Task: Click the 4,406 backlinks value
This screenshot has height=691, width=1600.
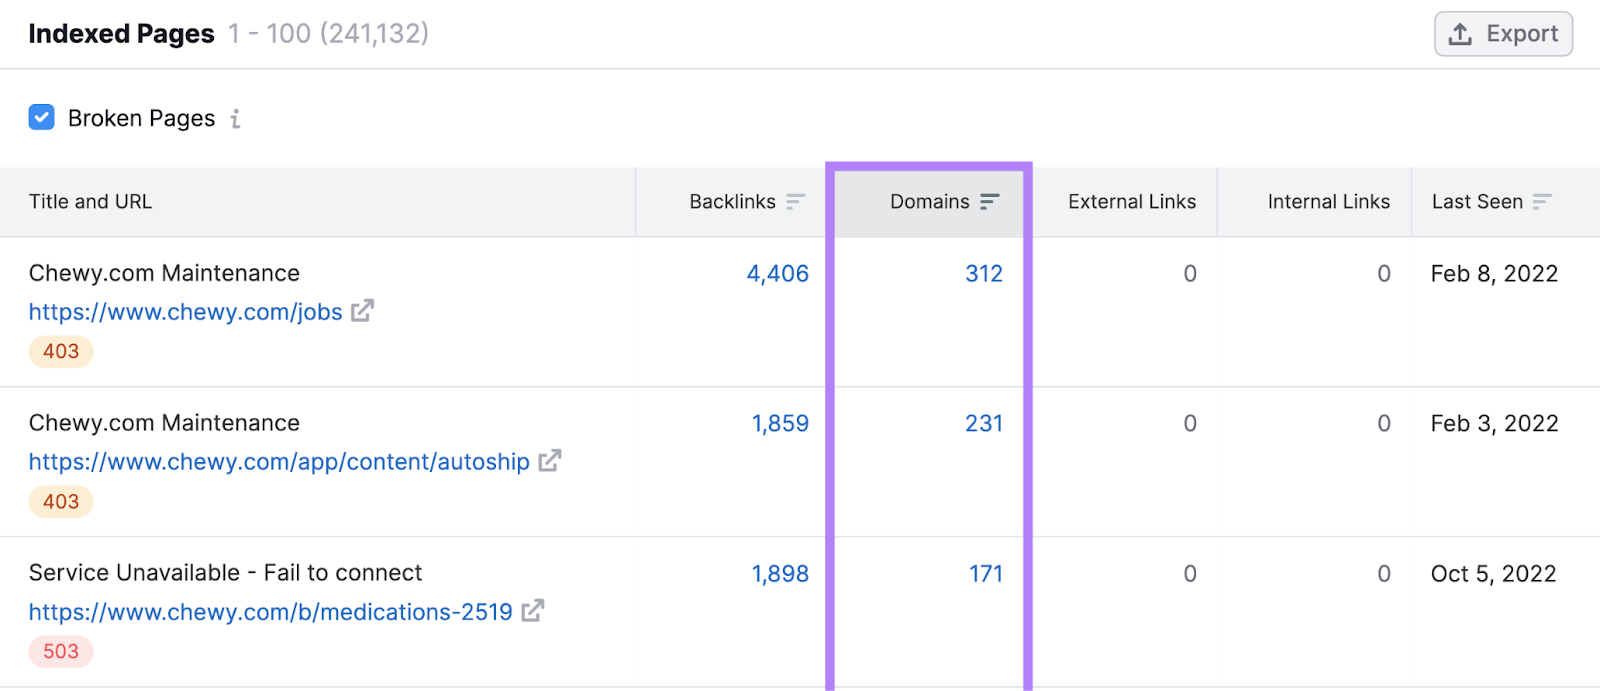Action: [x=777, y=274]
